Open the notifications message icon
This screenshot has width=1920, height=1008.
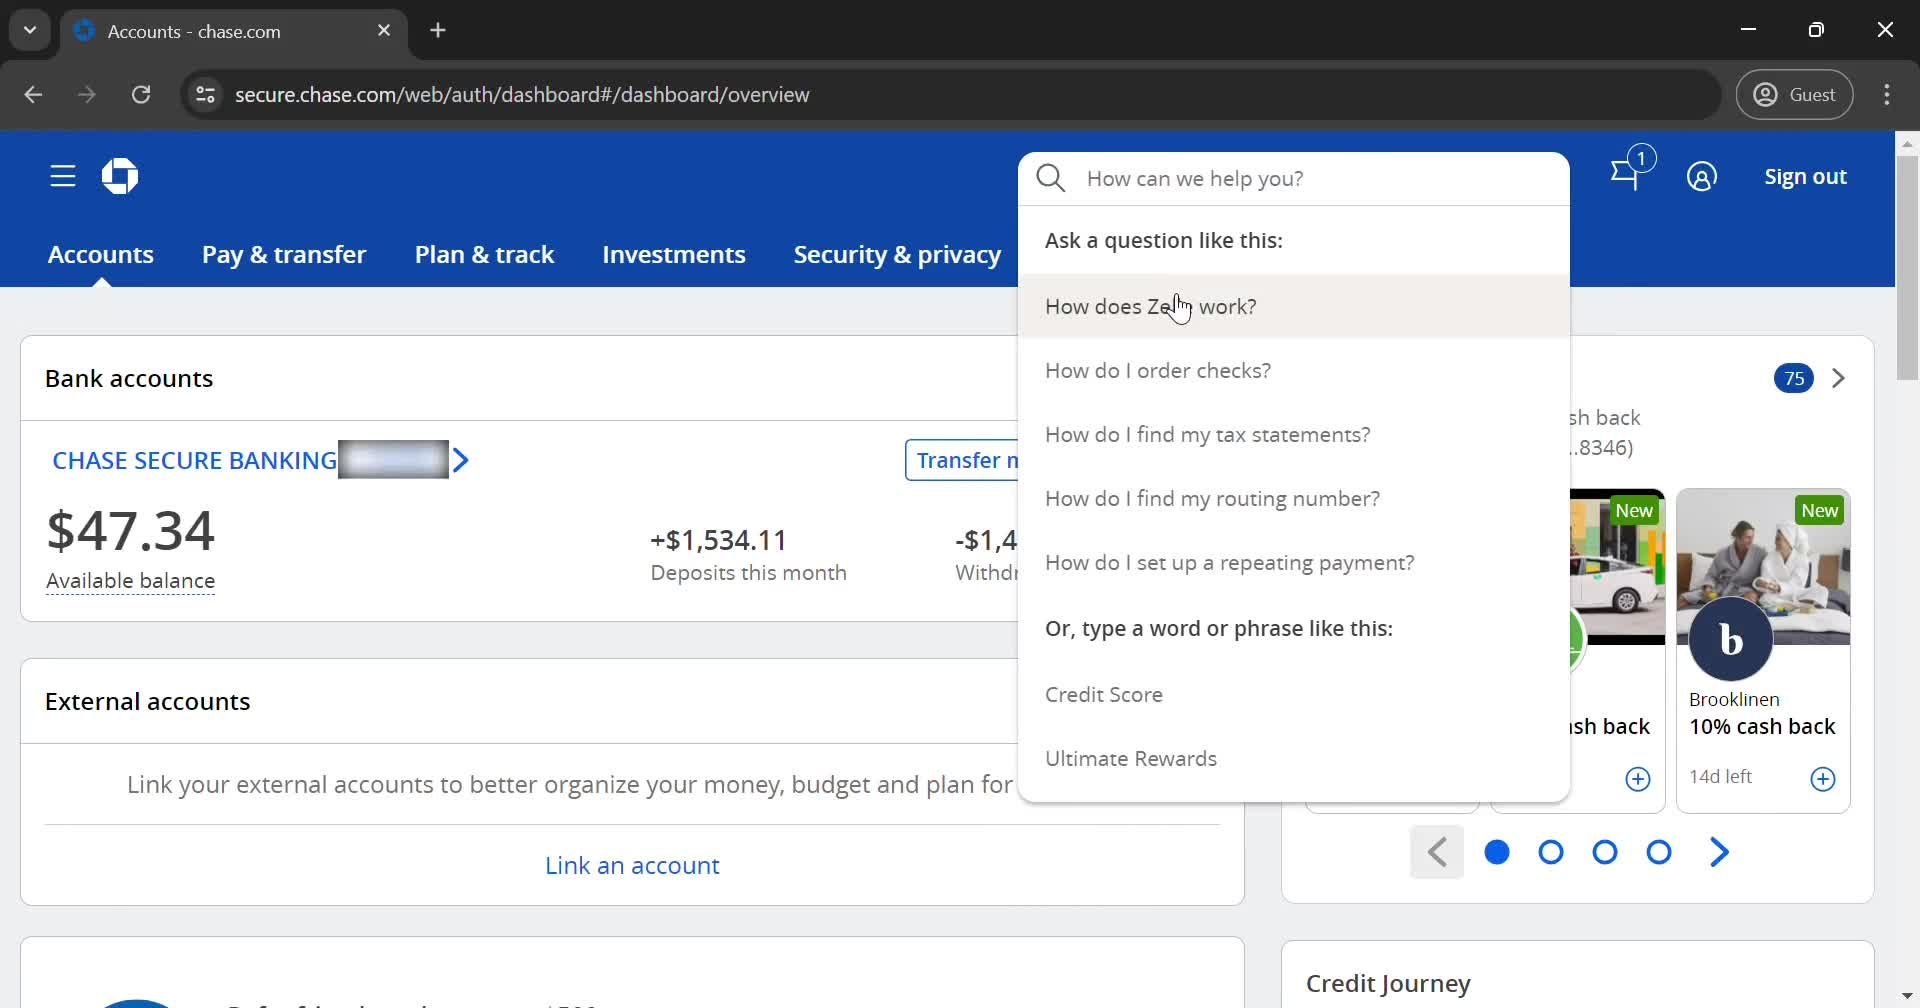(x=1626, y=176)
